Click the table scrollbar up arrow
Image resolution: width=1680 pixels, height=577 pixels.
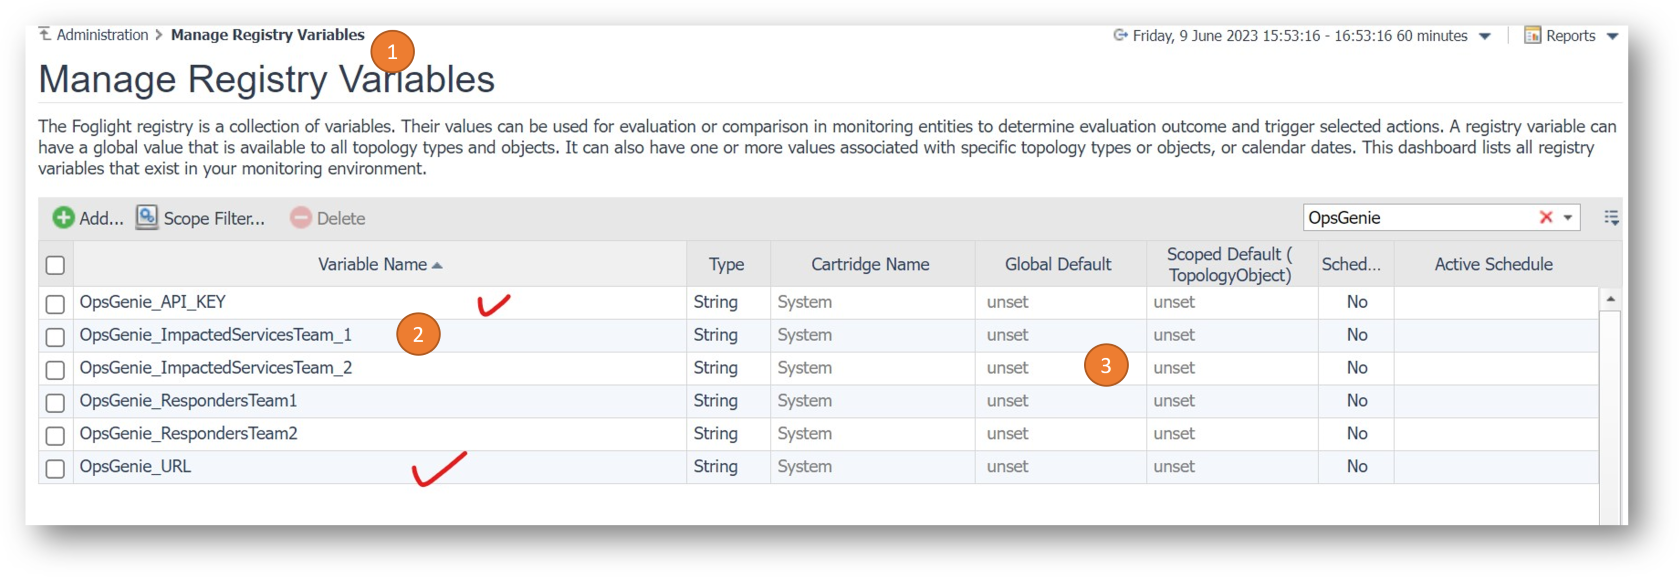click(x=1610, y=299)
